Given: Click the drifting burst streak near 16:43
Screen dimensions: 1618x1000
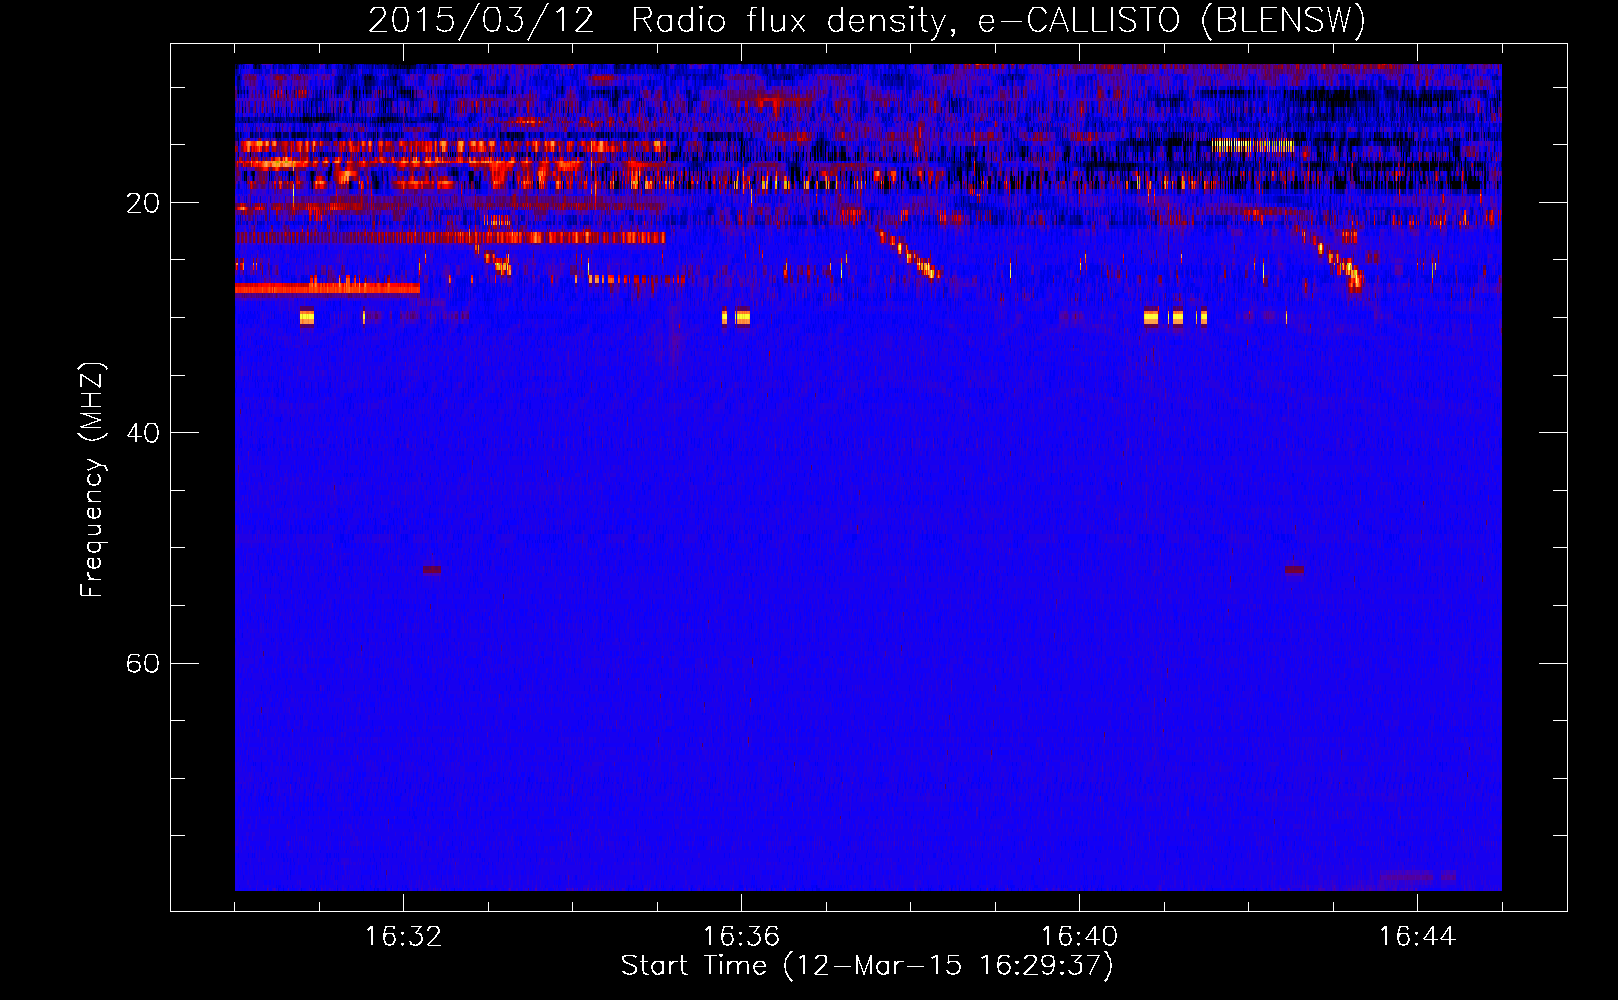Looking at the screenshot, I should coord(1333,261).
